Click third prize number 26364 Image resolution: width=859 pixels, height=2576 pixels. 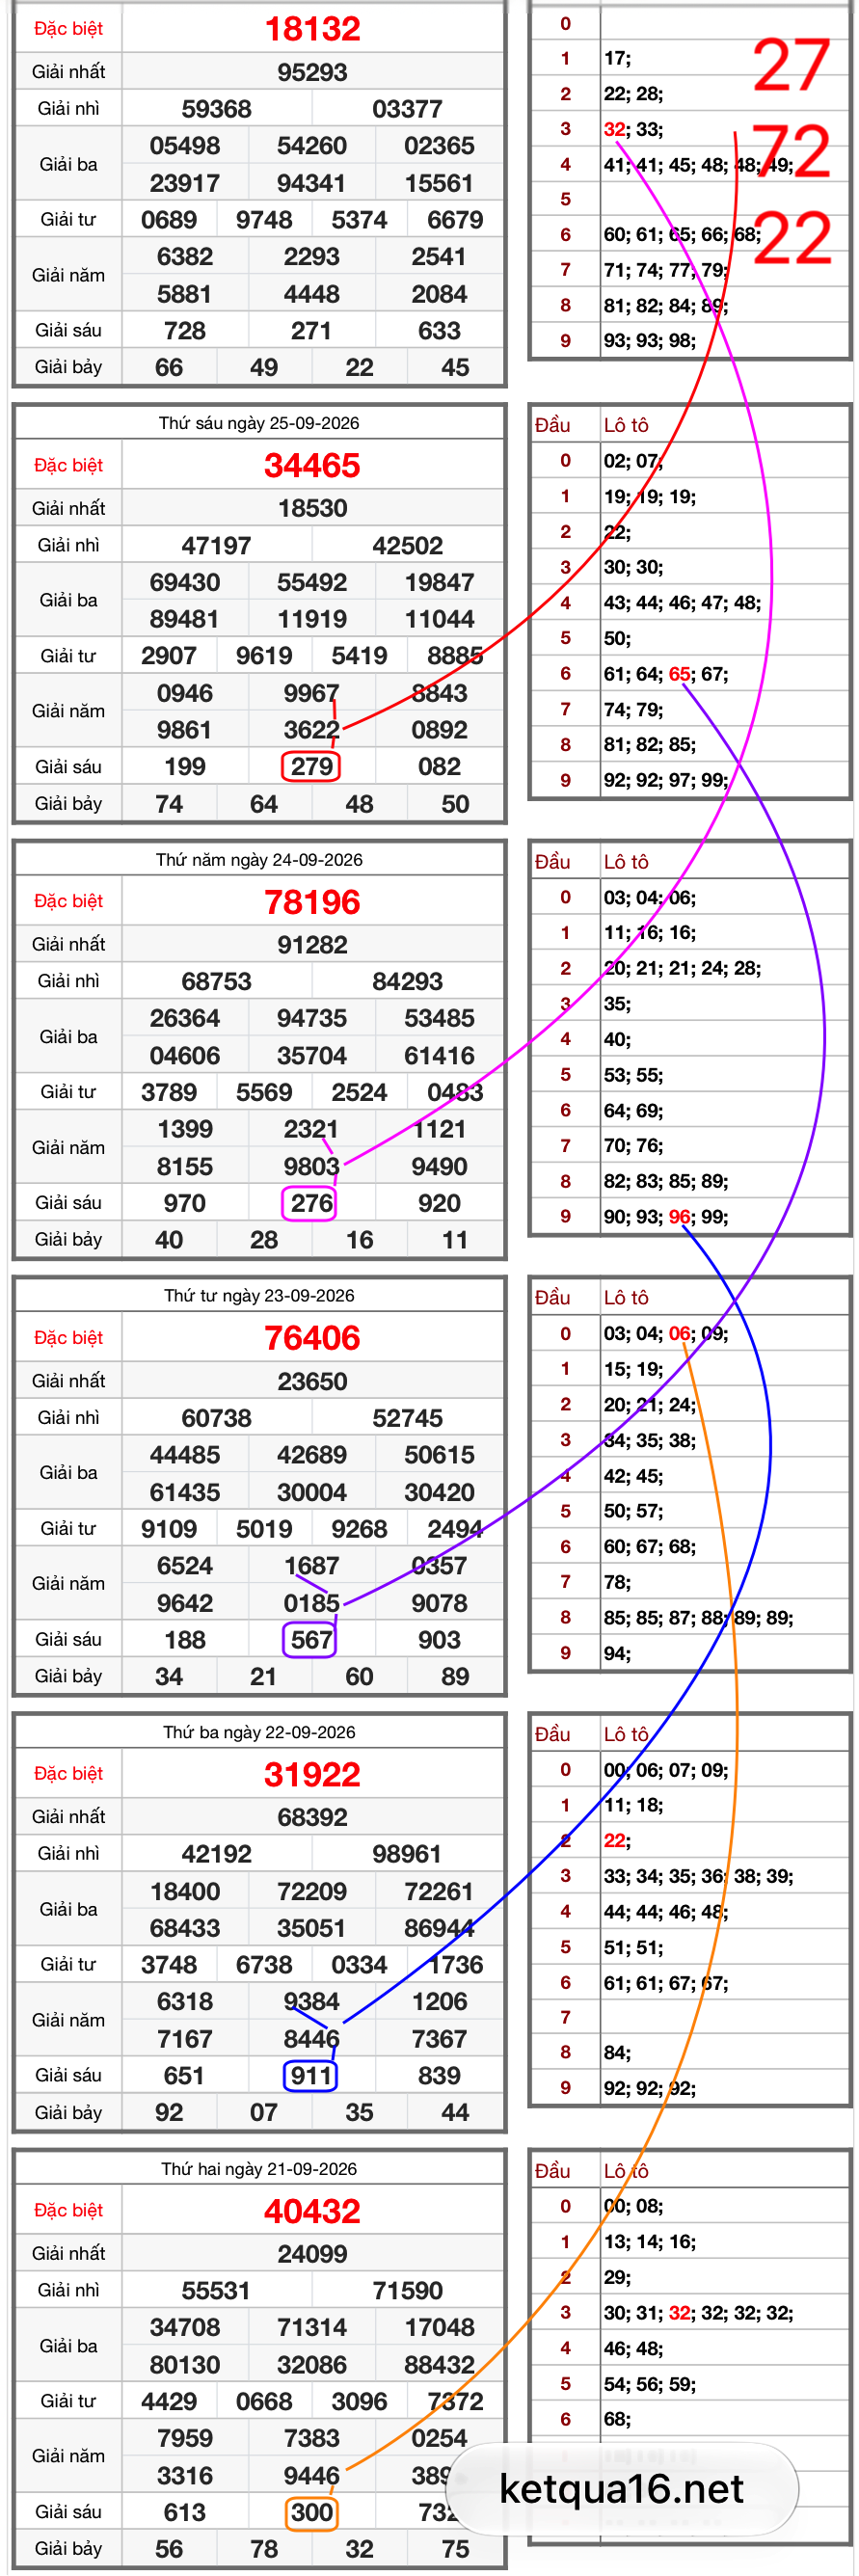[x=185, y=1018]
